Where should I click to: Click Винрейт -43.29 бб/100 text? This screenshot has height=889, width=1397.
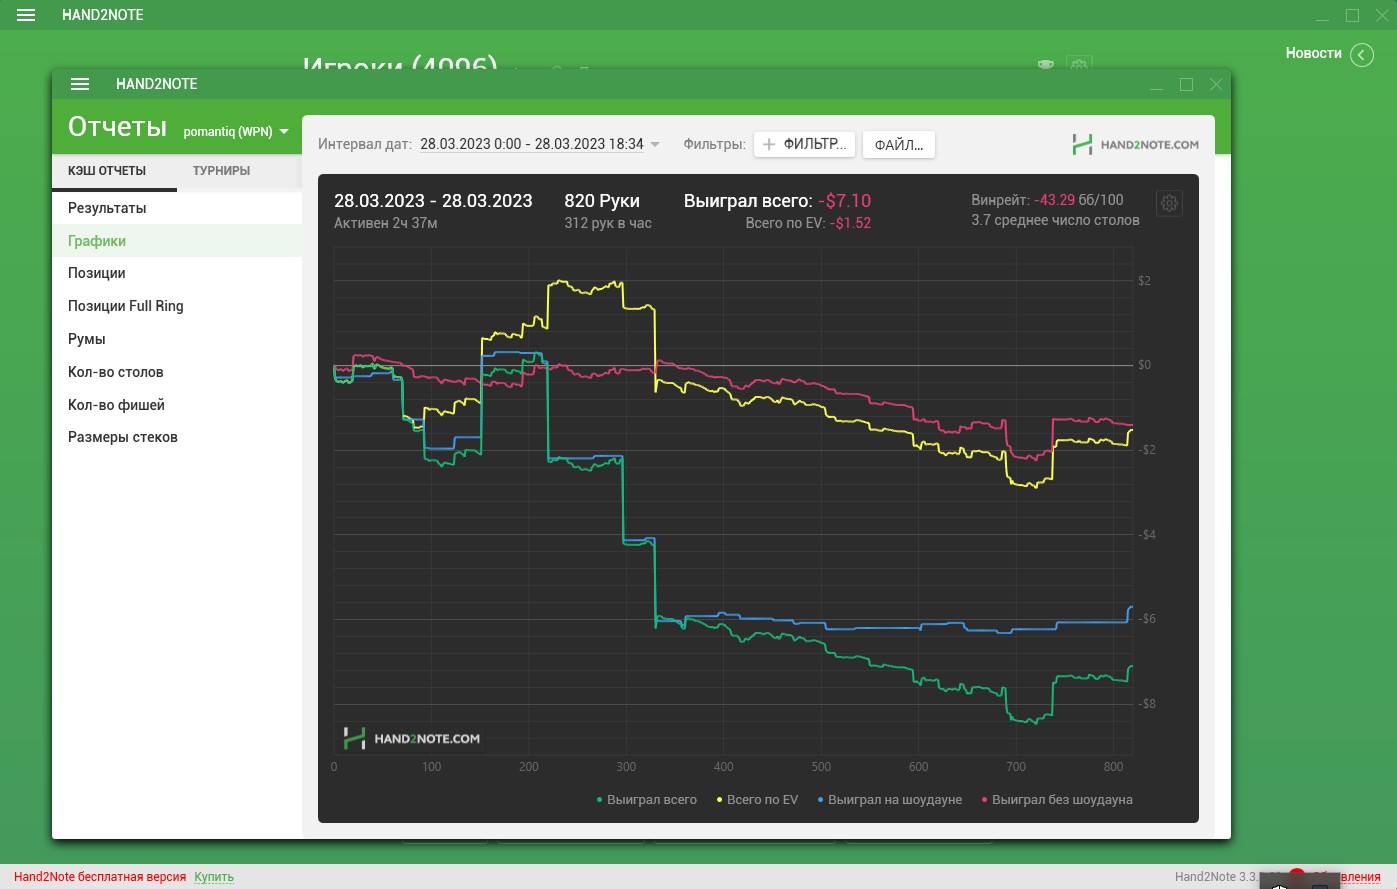(1047, 200)
